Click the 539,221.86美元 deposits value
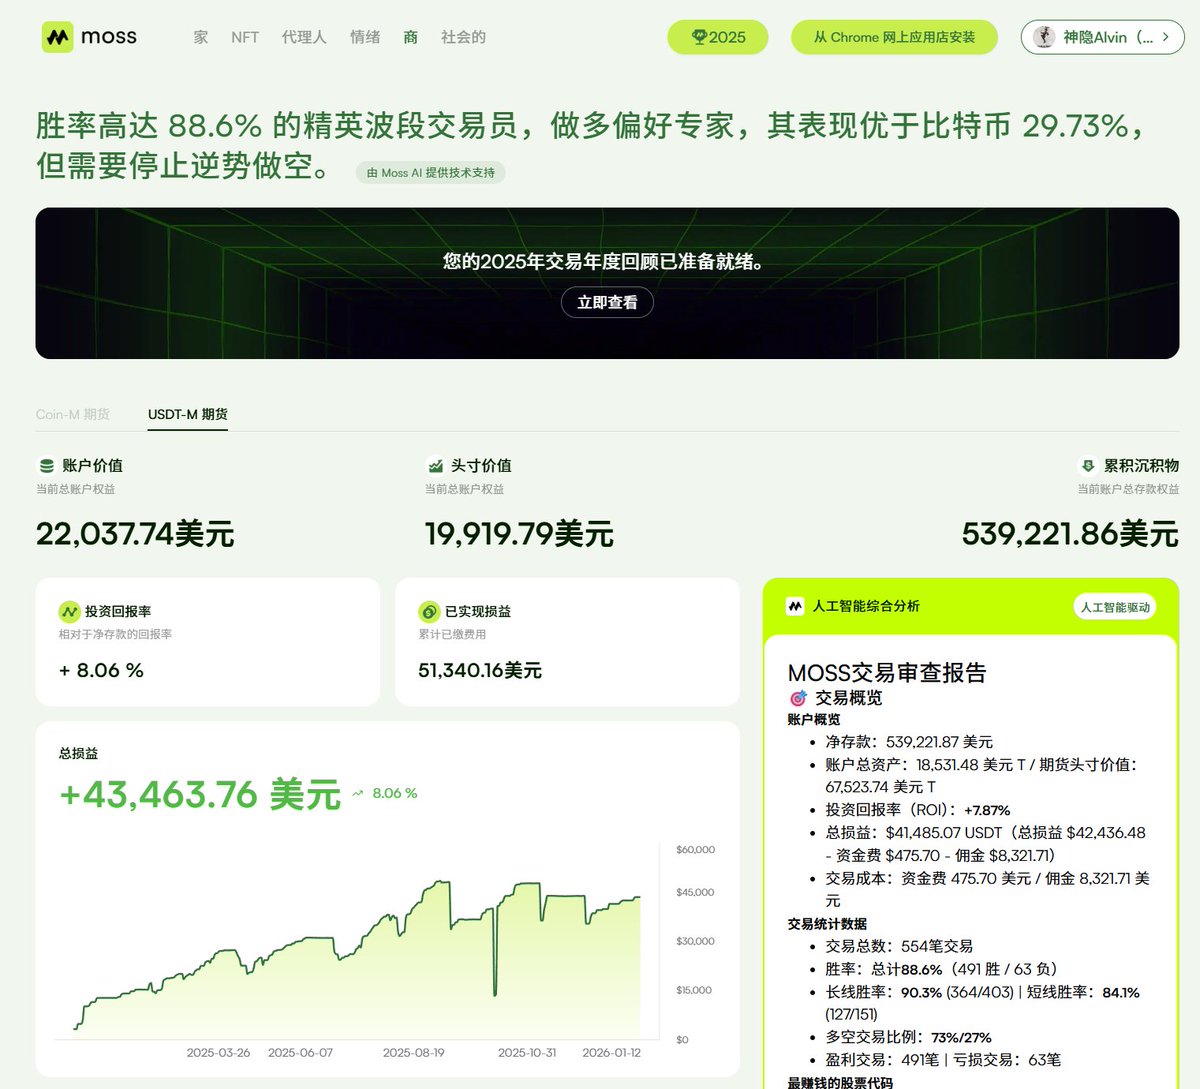 [1070, 534]
